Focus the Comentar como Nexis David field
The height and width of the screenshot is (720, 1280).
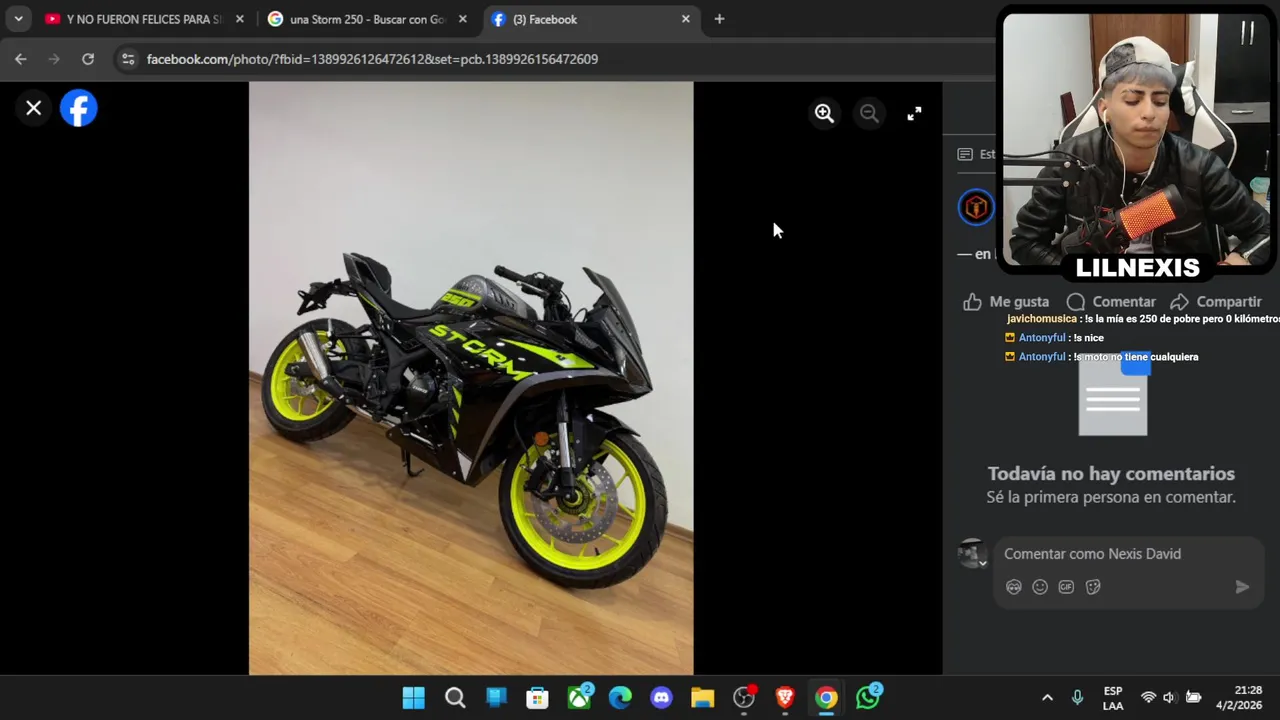coord(1128,554)
